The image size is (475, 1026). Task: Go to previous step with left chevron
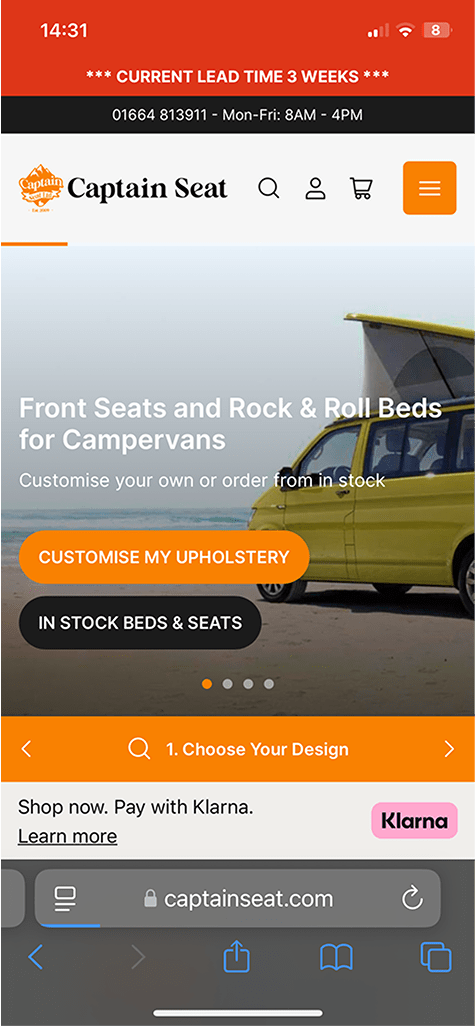coord(26,749)
